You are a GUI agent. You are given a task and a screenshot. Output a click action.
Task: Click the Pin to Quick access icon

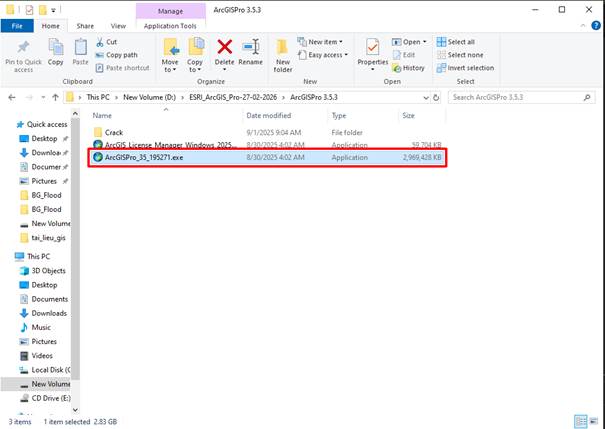click(x=22, y=50)
